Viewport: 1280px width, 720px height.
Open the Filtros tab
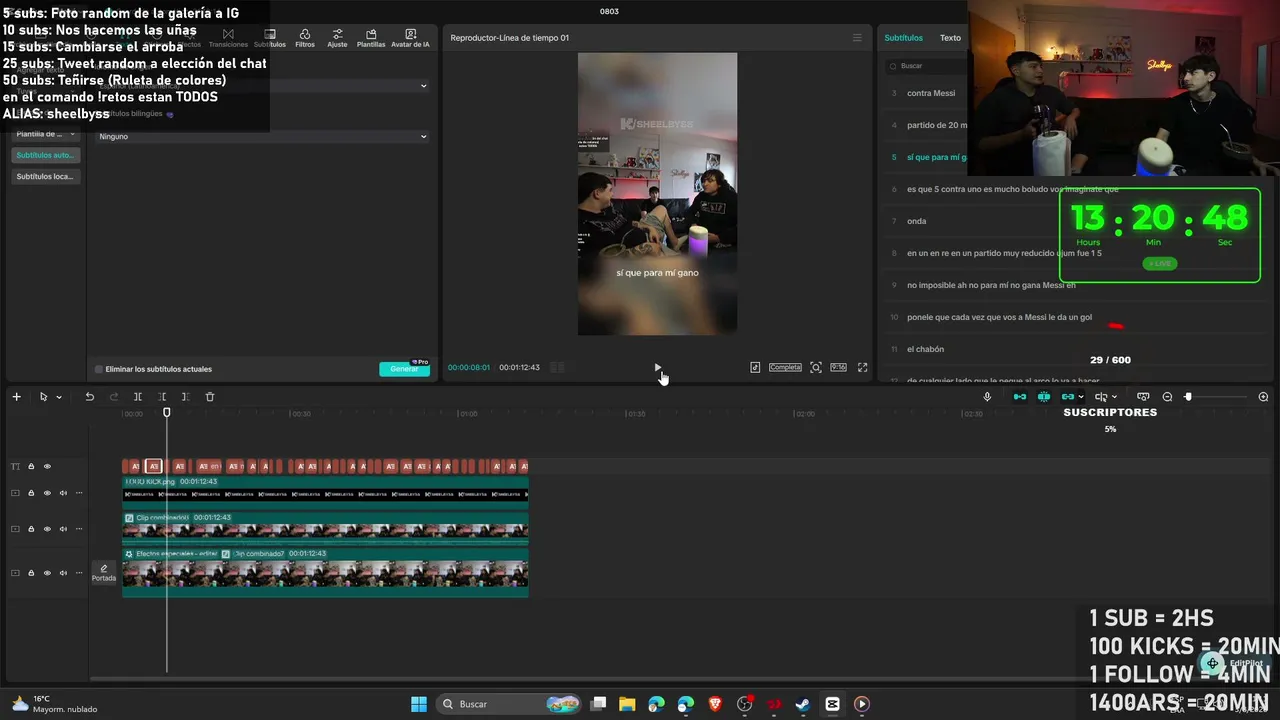pos(305,38)
